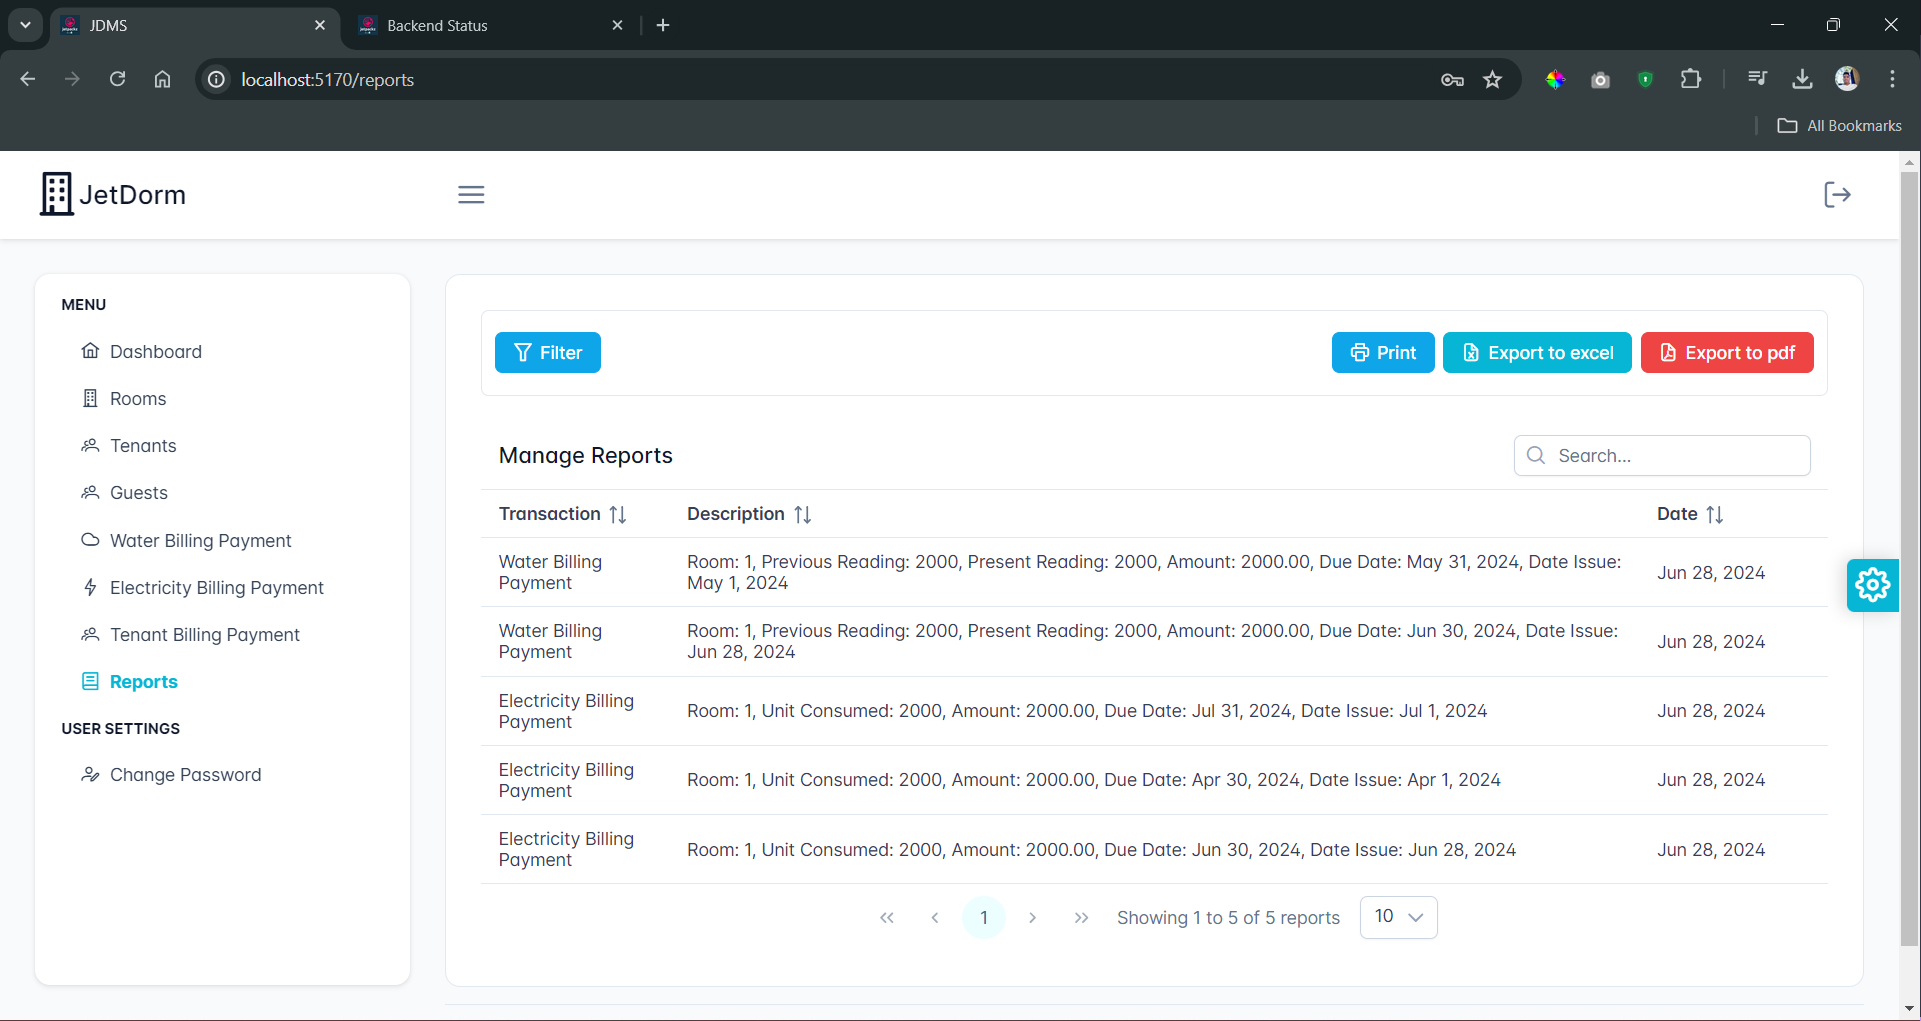Open Water Billing Payment menu item
This screenshot has height=1021, width=1921.
pyautogui.click(x=200, y=541)
